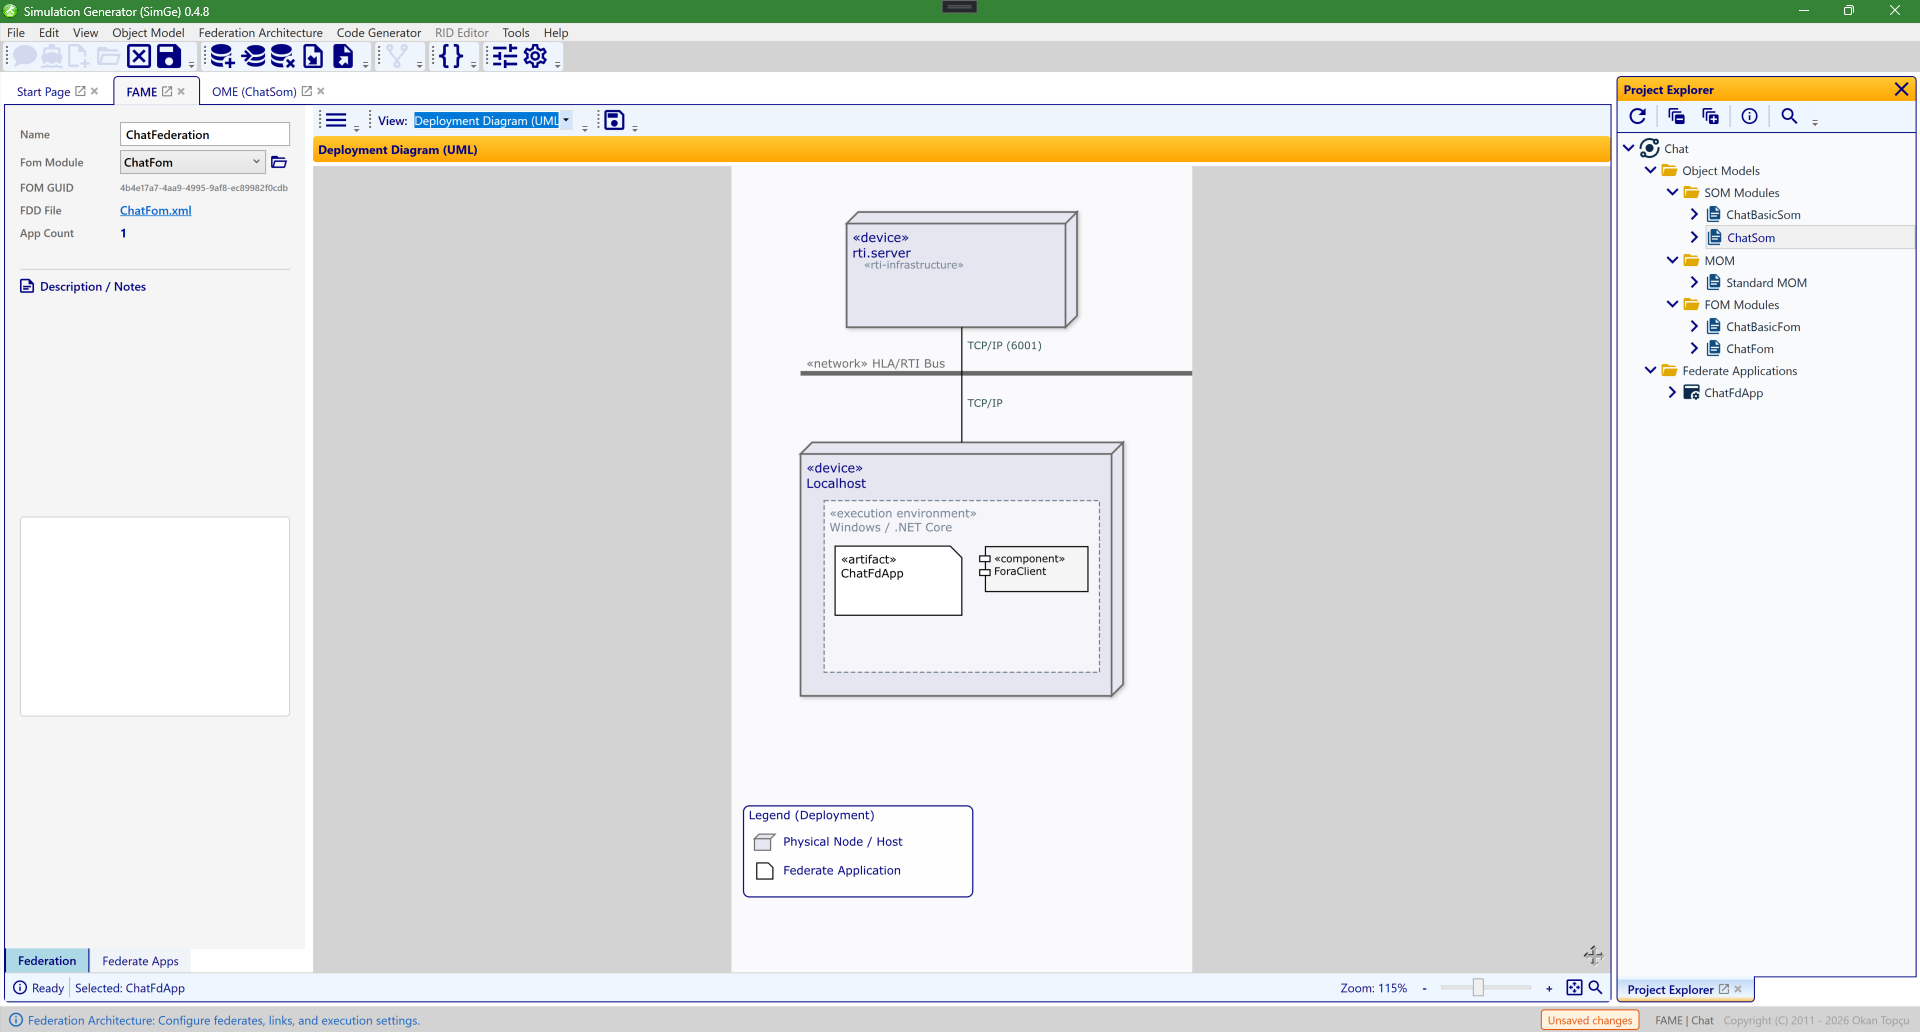This screenshot has height=1032, width=1920.
Task: Collapse the Object Models folder
Action: [1651, 170]
